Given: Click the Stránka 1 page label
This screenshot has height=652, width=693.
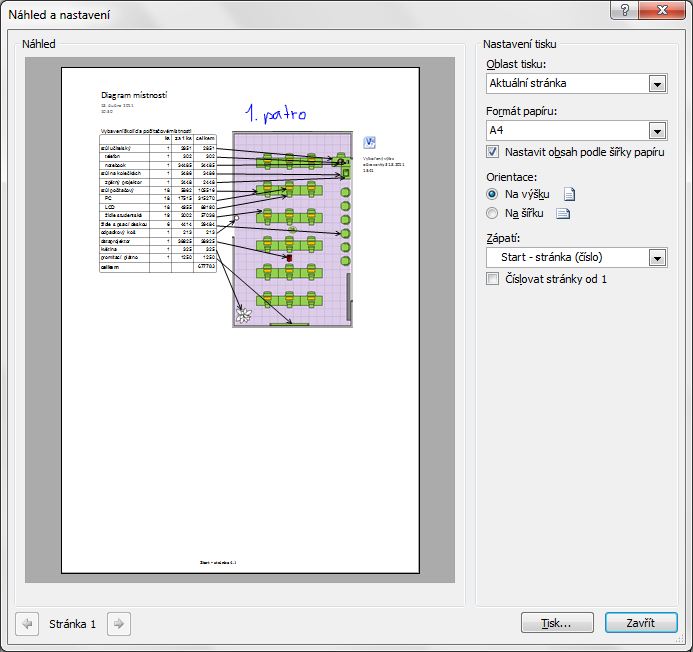Looking at the screenshot, I should pyautogui.click(x=72, y=624).
